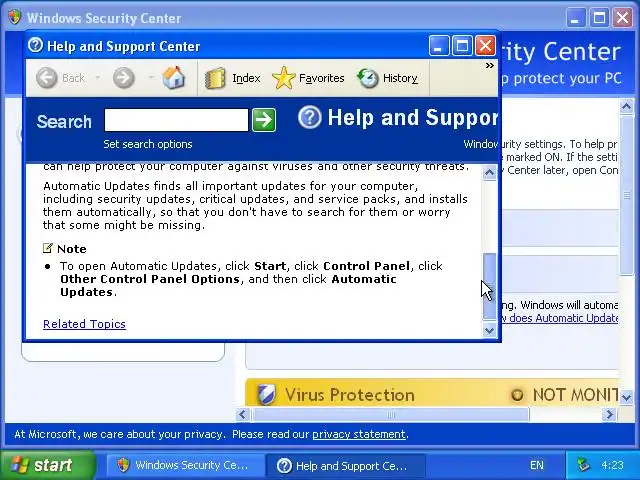
Task: Open the Related Topics link
Action: coord(84,324)
